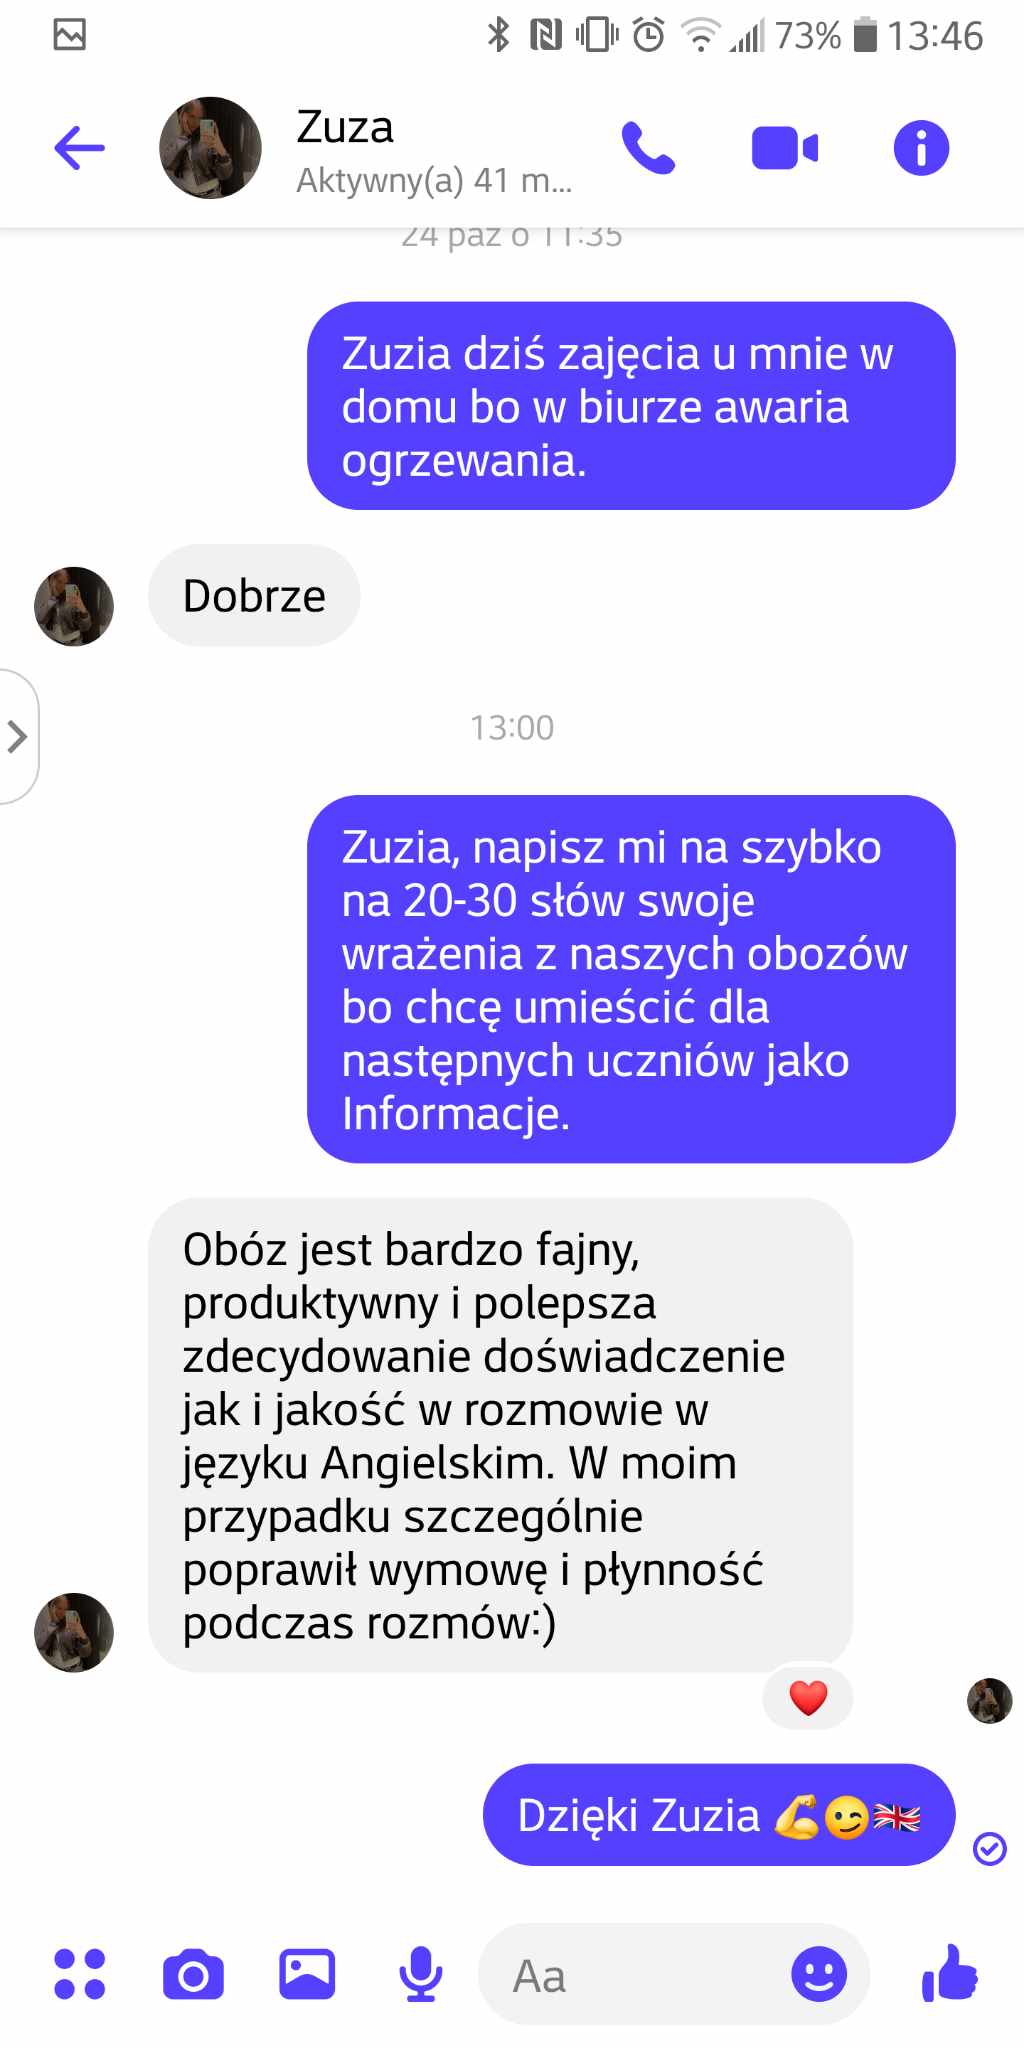Open the photo gallery picker
1024x2048 pixels.
click(x=307, y=1974)
